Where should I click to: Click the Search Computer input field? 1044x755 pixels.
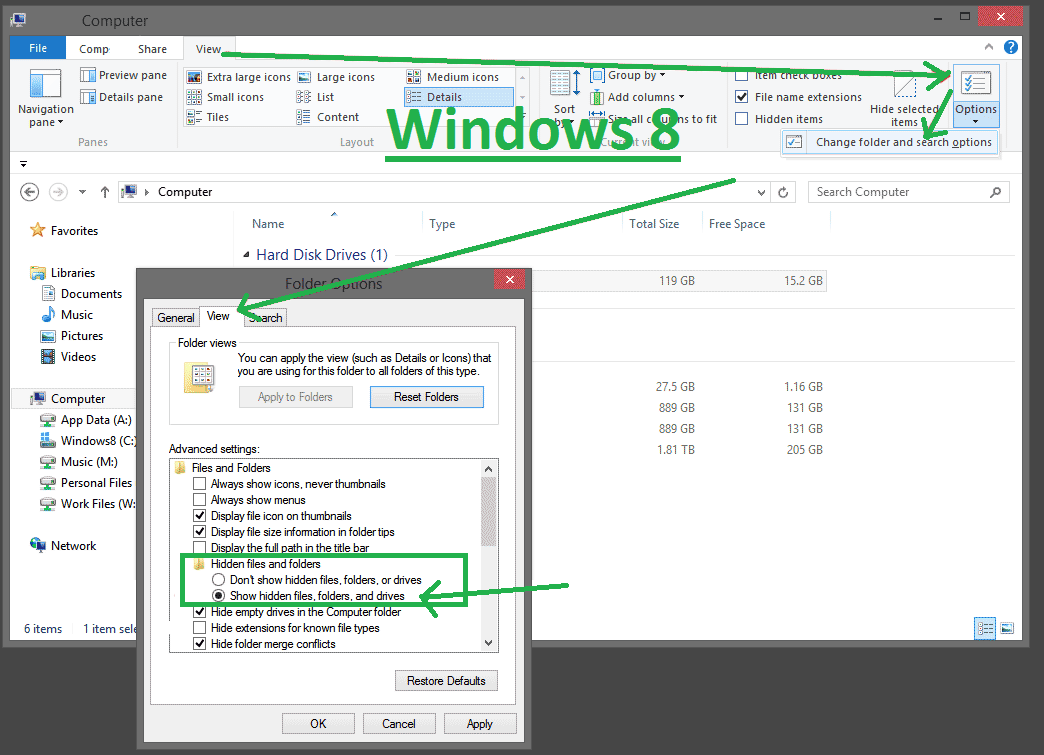pos(908,192)
